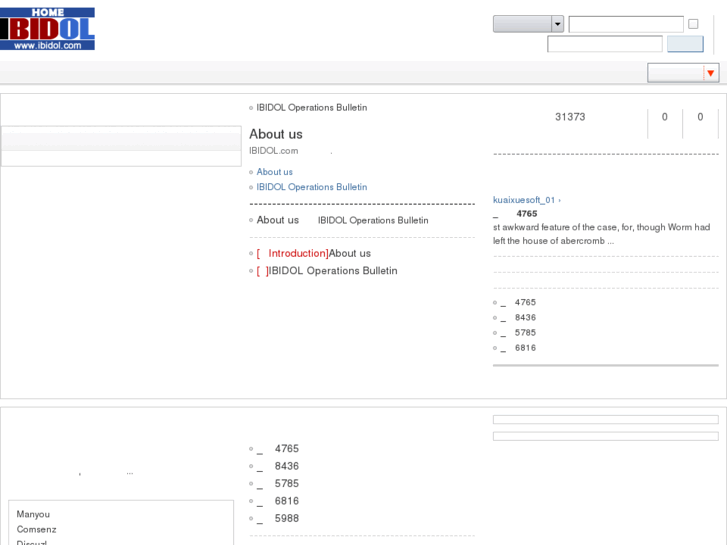This screenshot has width=727, height=545.
Task: Click the IBIDOL.com subtitle text
Action: (x=274, y=151)
